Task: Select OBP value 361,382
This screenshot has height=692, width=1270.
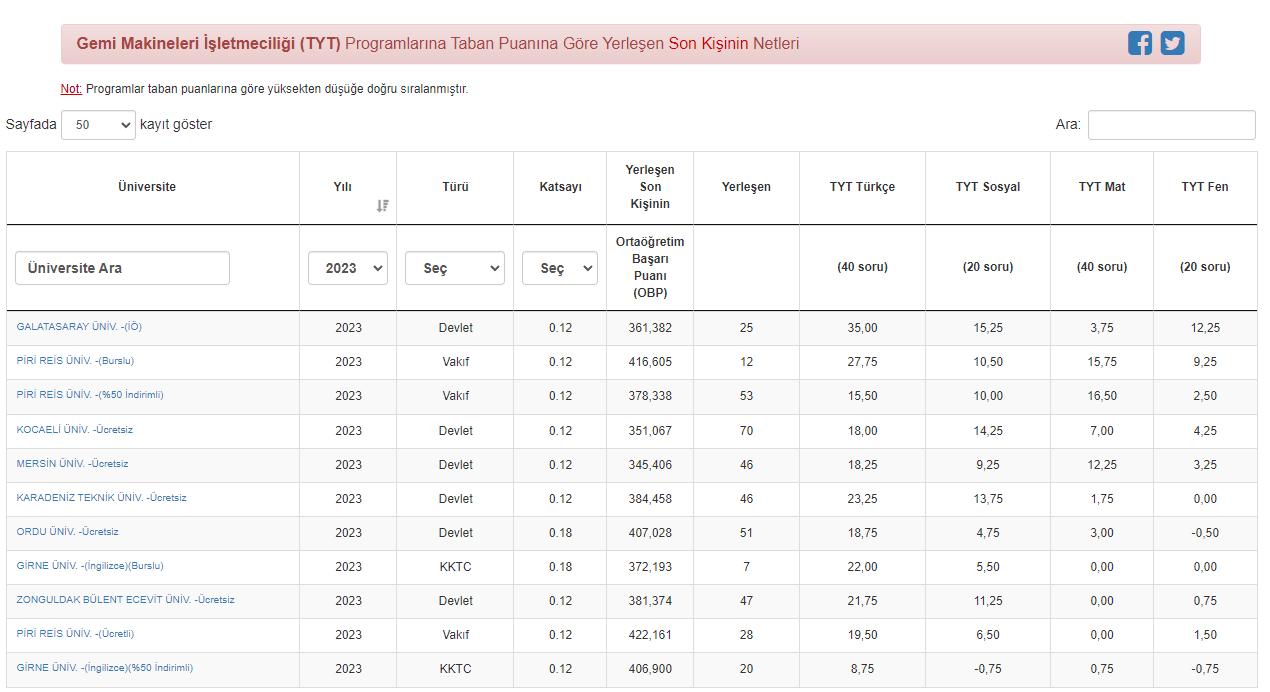Action: [x=650, y=328]
